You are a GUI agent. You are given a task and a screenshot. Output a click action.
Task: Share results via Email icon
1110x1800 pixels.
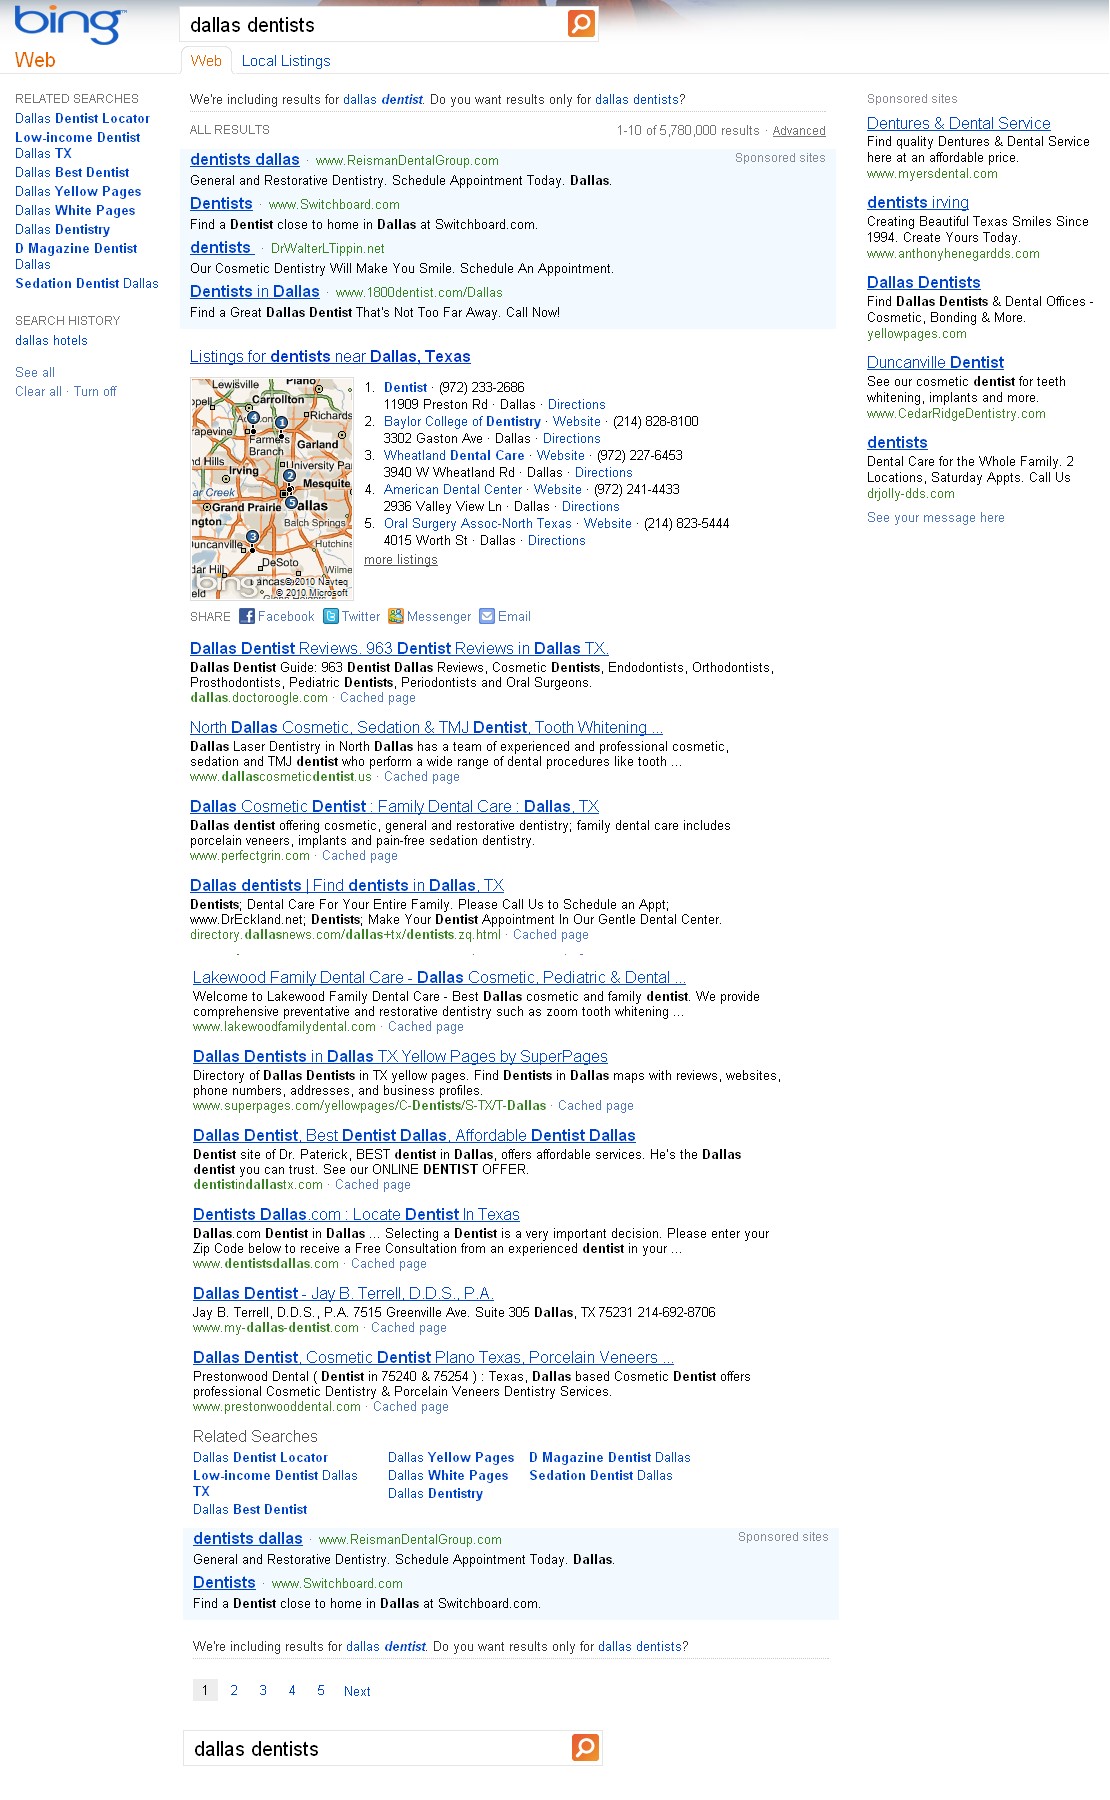coord(487,616)
